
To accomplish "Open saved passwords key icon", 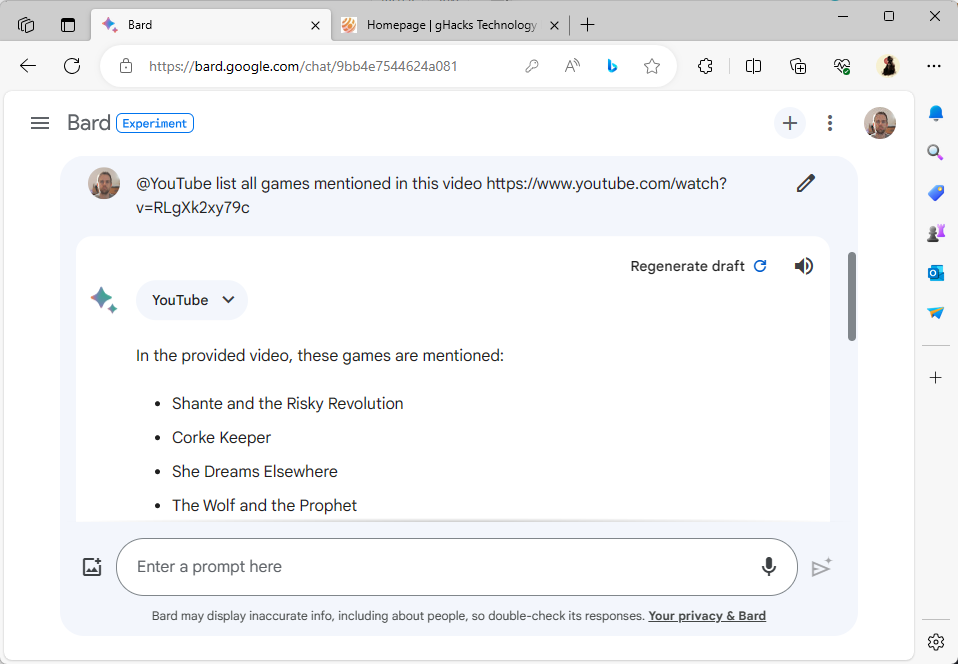I will click(x=532, y=66).
